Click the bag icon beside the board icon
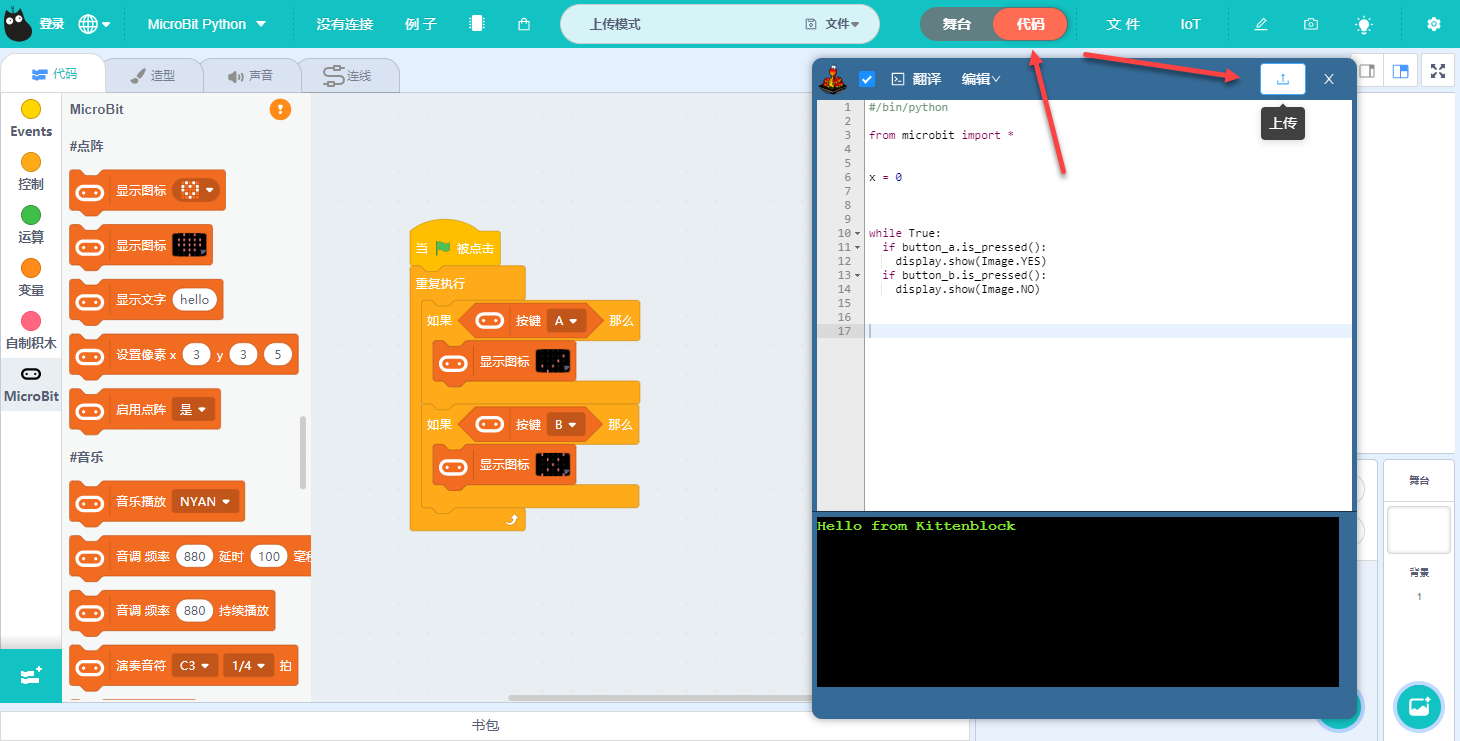The image size is (1460, 741). click(x=524, y=24)
